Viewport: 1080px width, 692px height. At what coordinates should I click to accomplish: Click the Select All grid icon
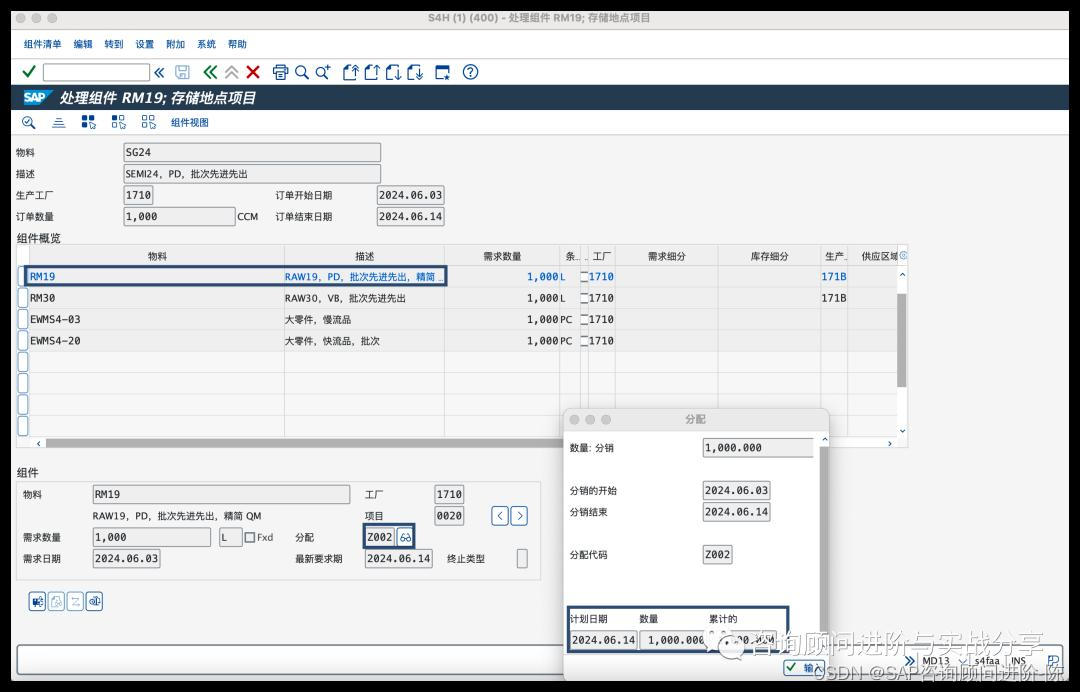click(x=88, y=122)
